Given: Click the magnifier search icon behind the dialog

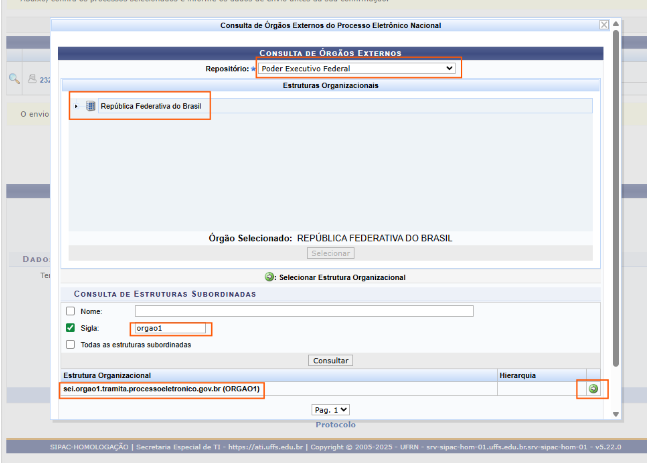Looking at the screenshot, I should point(14,78).
